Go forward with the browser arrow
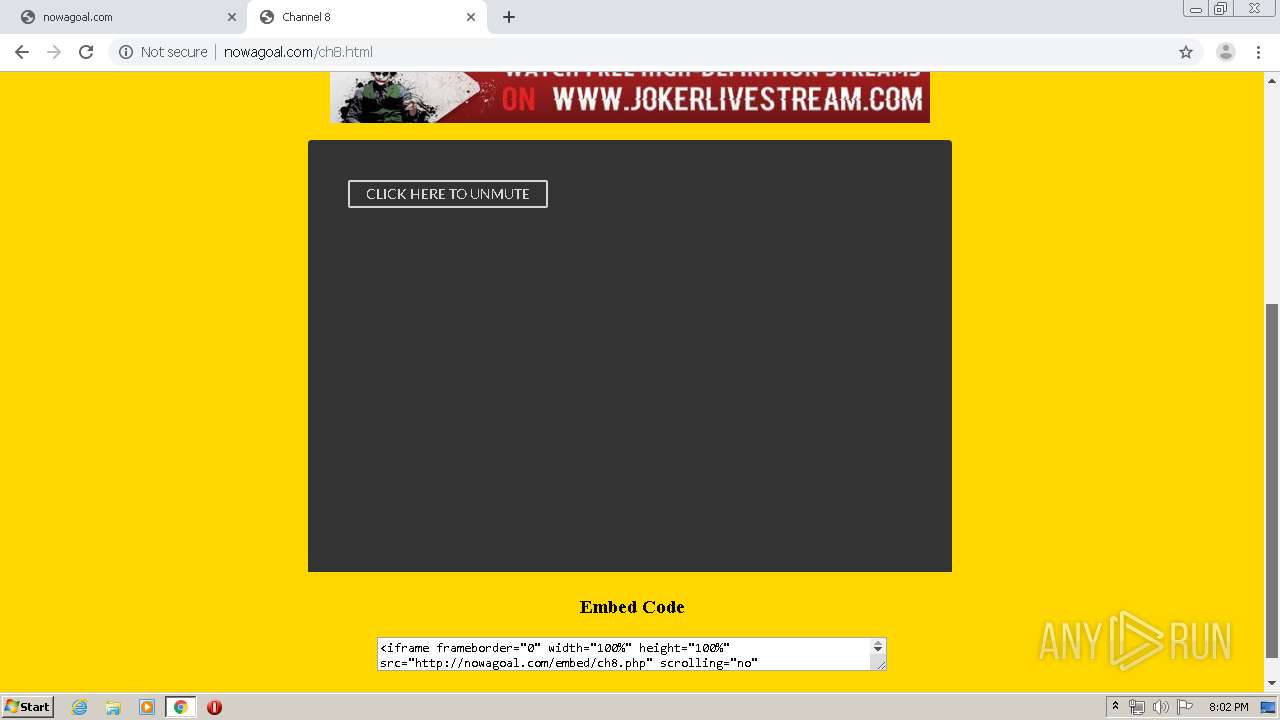 (x=54, y=52)
